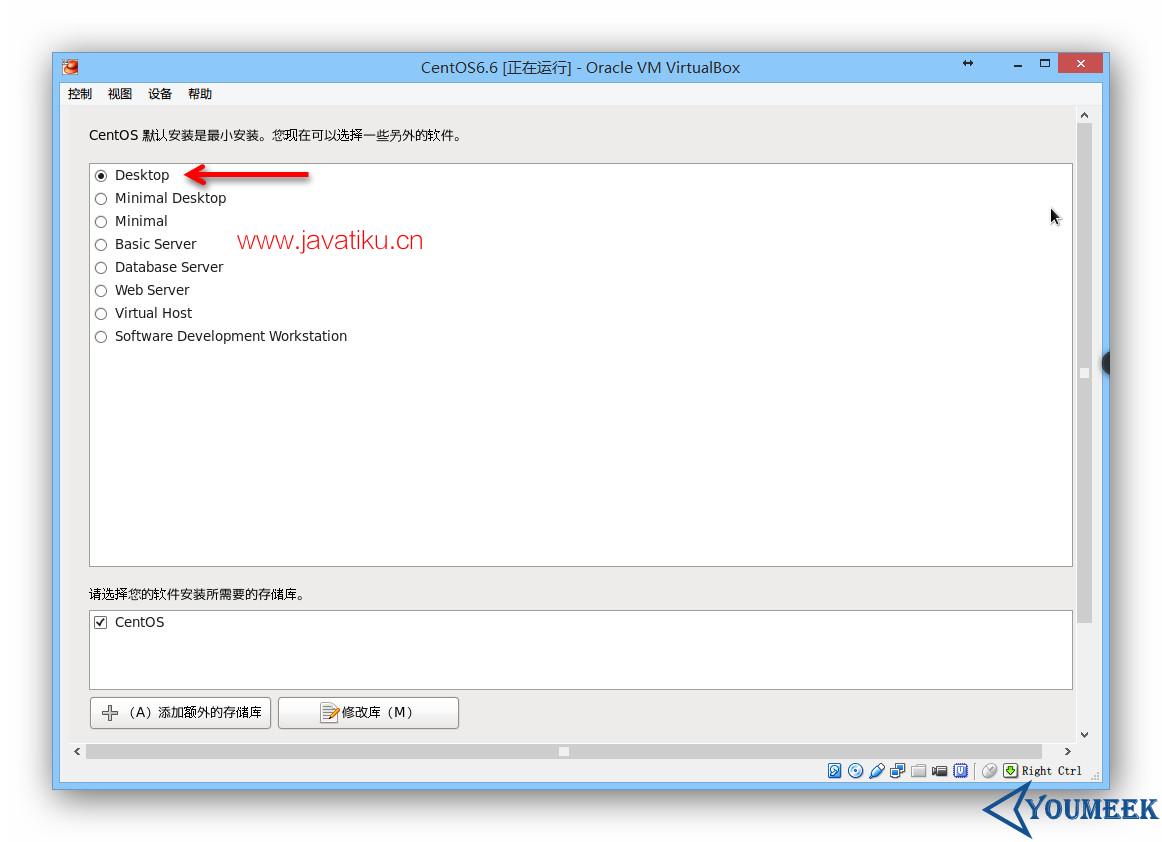Click the CPU virtualization status icon

click(x=960, y=771)
